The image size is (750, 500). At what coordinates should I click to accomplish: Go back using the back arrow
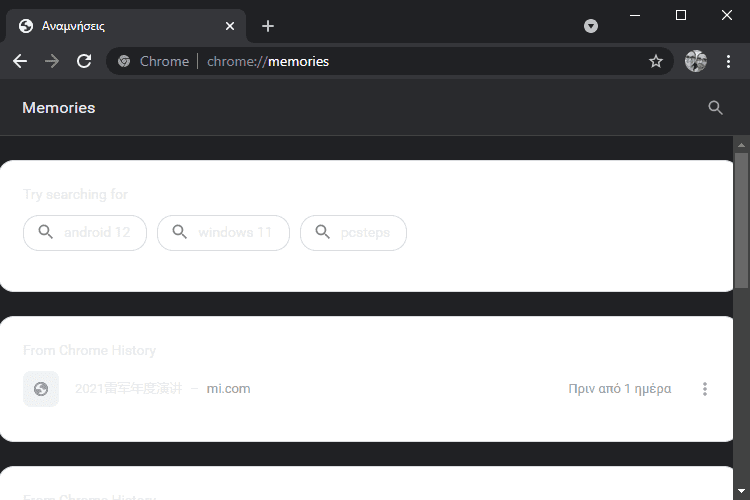coord(20,61)
